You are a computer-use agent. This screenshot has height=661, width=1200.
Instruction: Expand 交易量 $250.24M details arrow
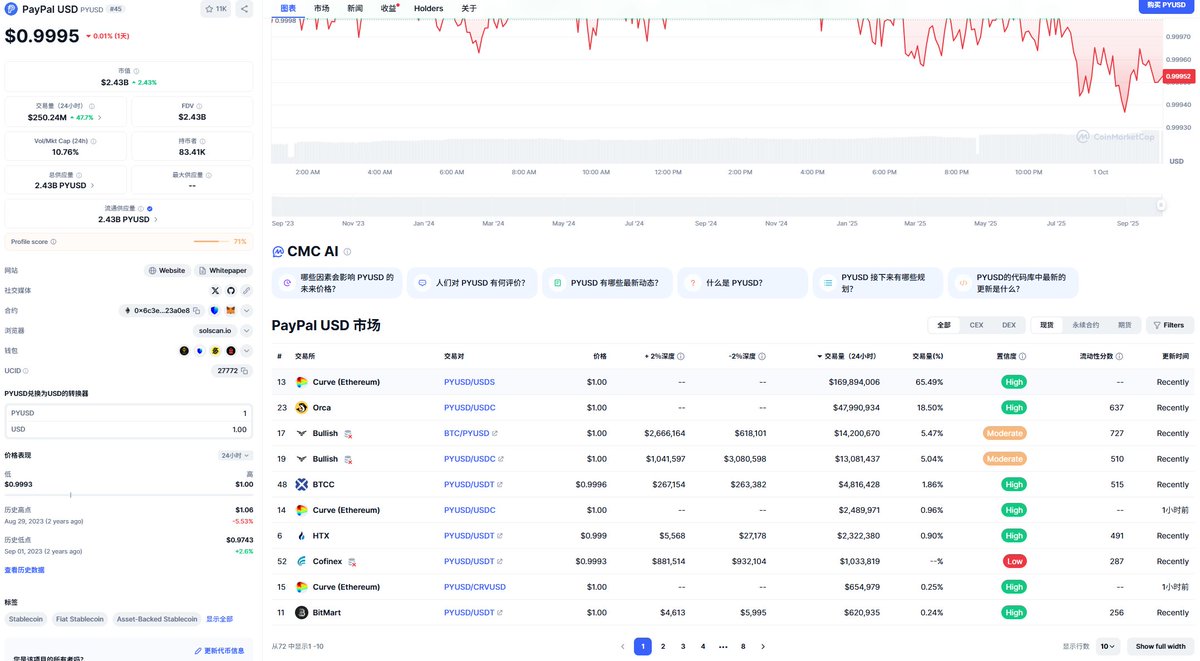[x=99, y=117]
